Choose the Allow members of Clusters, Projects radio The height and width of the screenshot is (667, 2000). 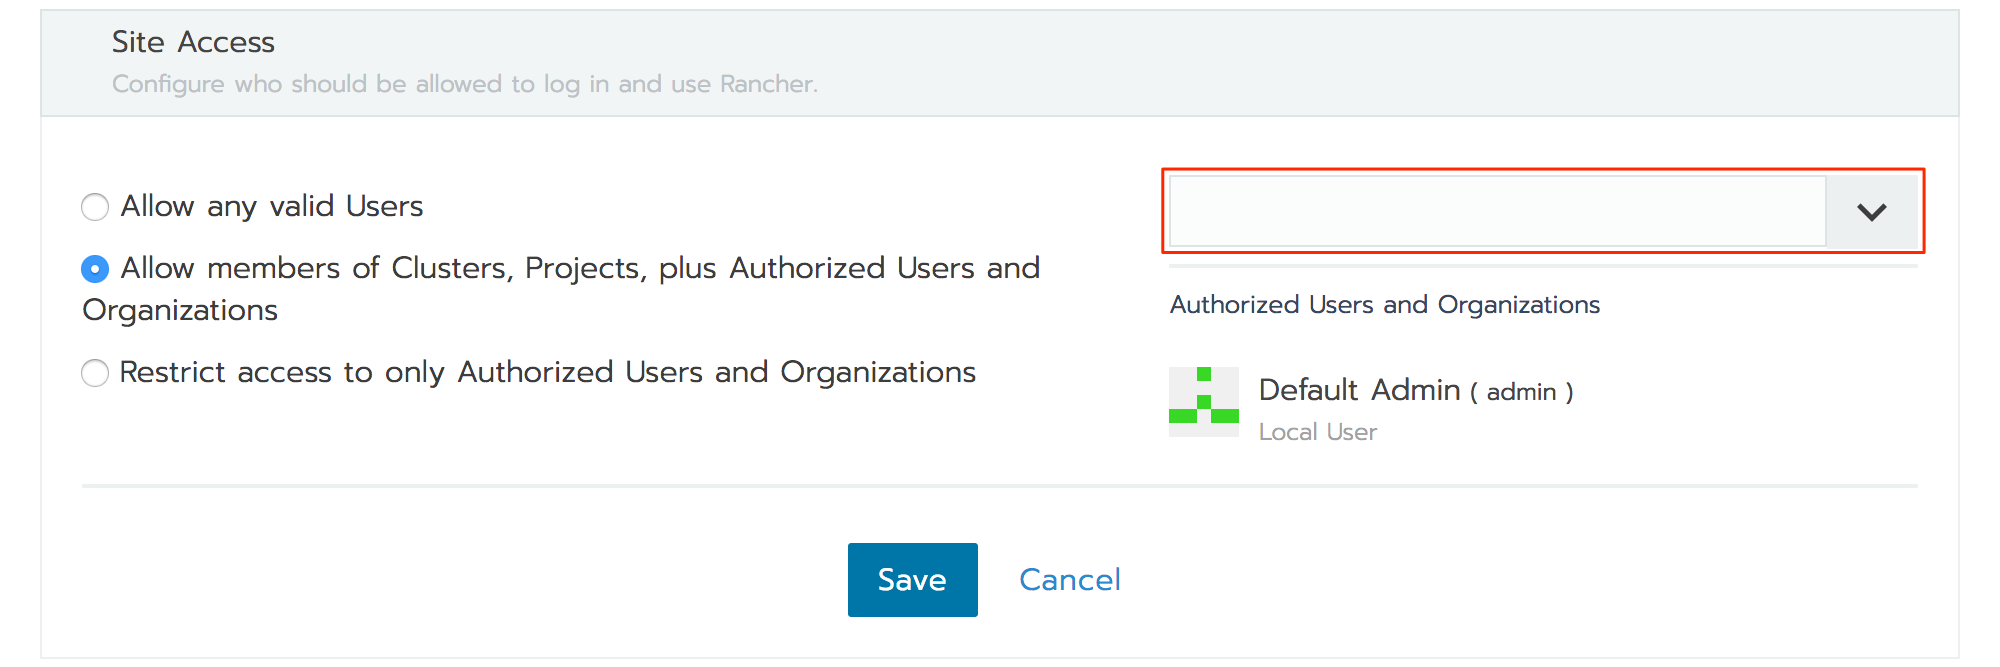click(x=95, y=269)
